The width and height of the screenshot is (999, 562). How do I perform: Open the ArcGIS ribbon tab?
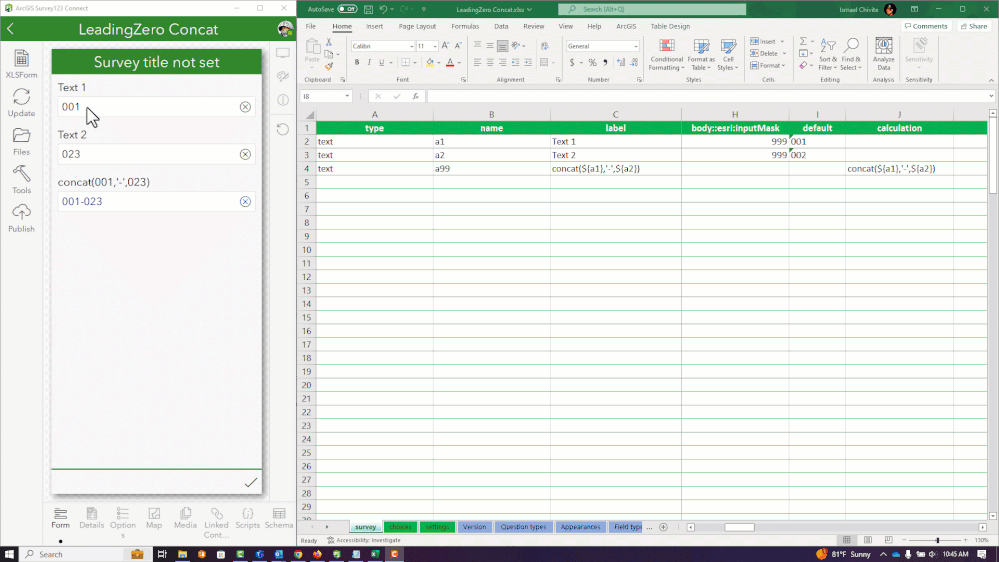626,26
